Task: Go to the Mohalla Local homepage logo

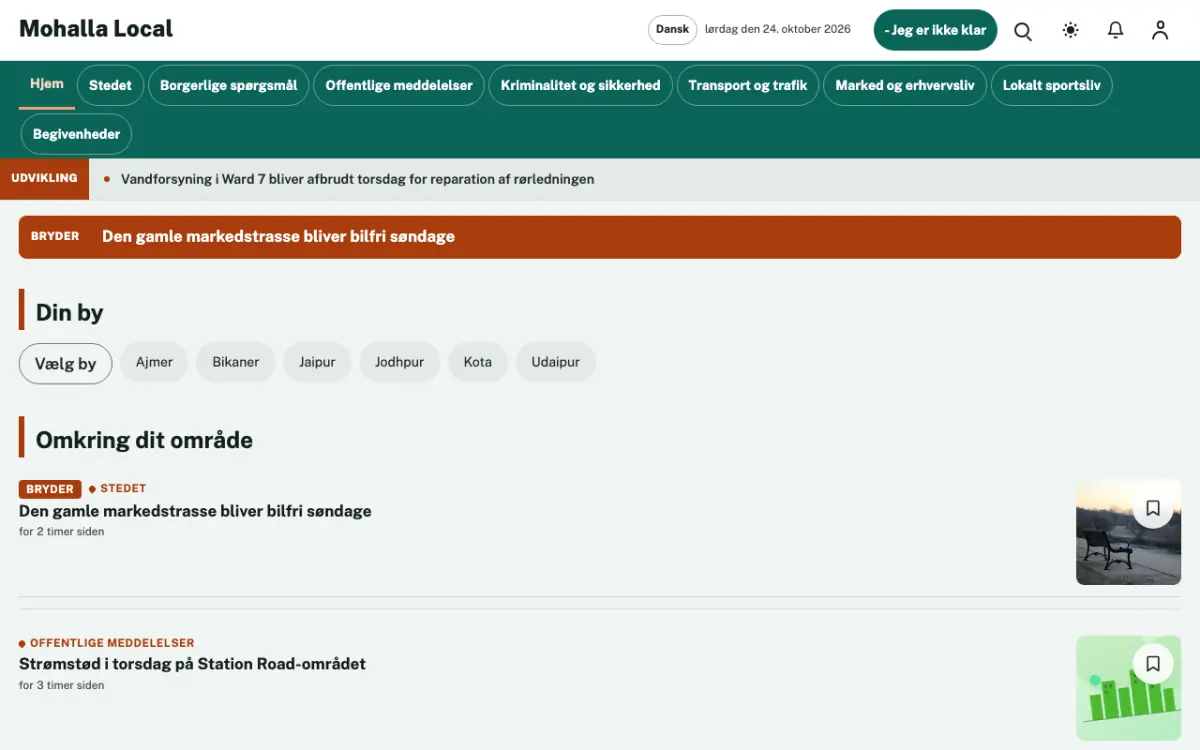Action: pos(96,29)
